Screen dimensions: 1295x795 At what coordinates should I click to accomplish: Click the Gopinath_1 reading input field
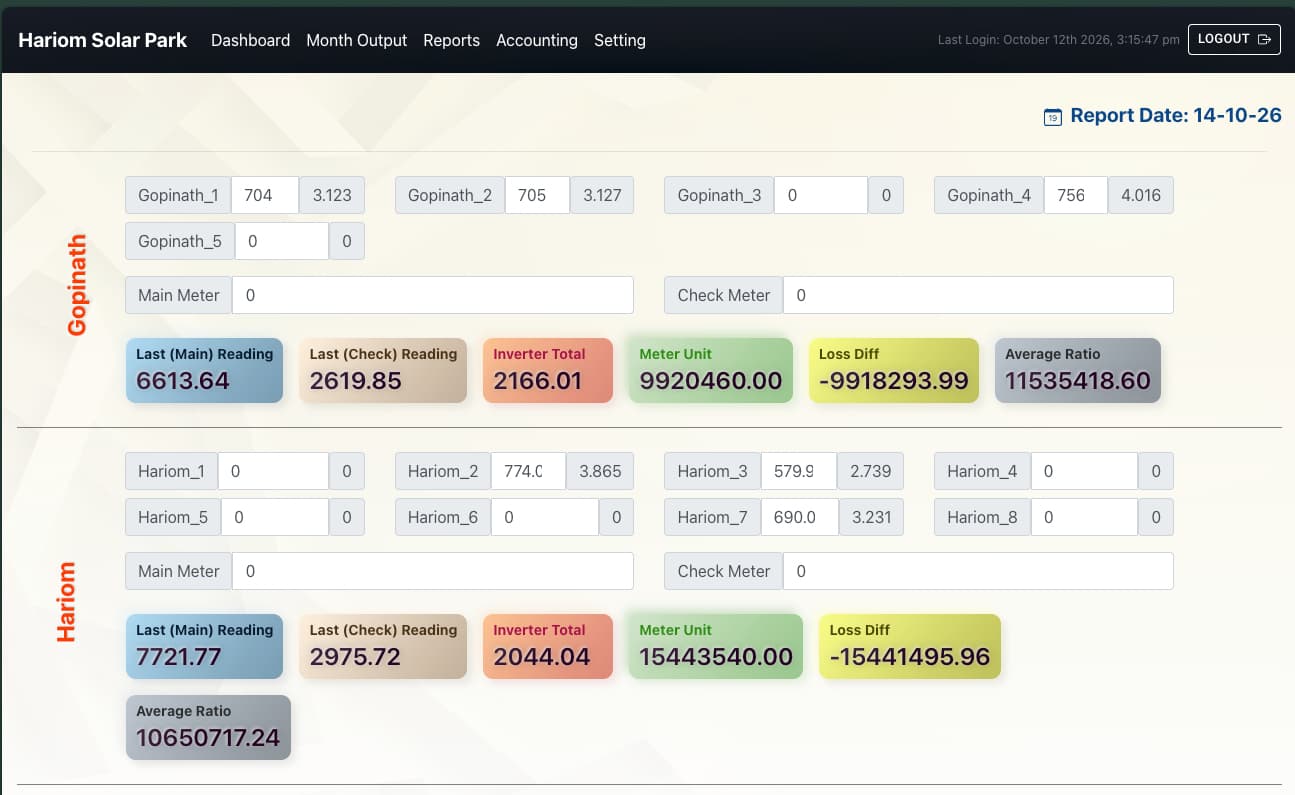265,195
